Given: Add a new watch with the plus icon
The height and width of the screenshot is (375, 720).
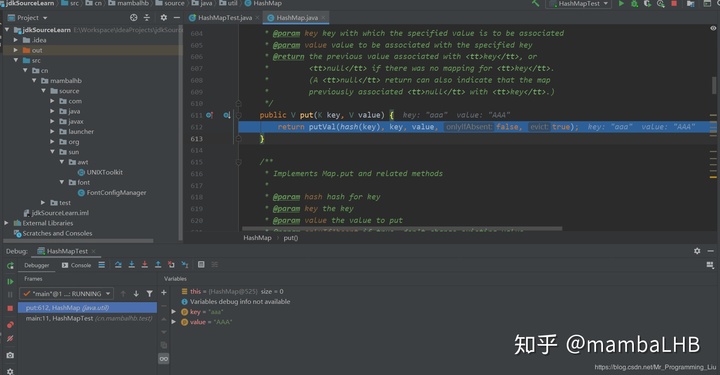Looking at the screenshot, I should coord(163,292).
